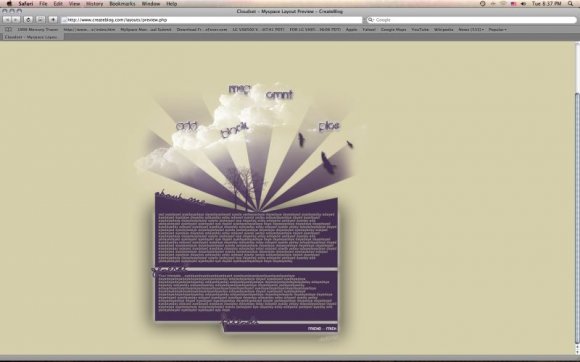Screen dimensions: 580x362
Task: Select the Cloudset Myspace Layout tab
Action: tap(32, 37)
